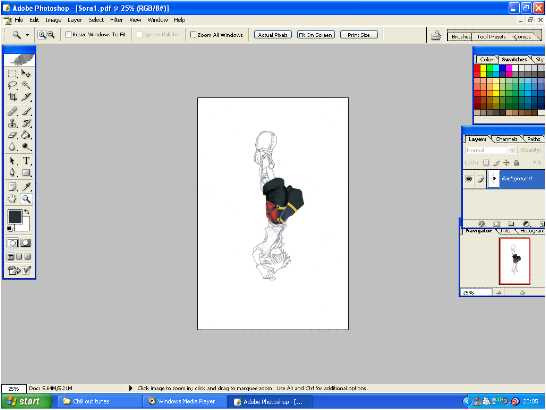Viewport: 546px width, 410px height.
Task: Switch to Full Screen mode
Action: [28, 257]
